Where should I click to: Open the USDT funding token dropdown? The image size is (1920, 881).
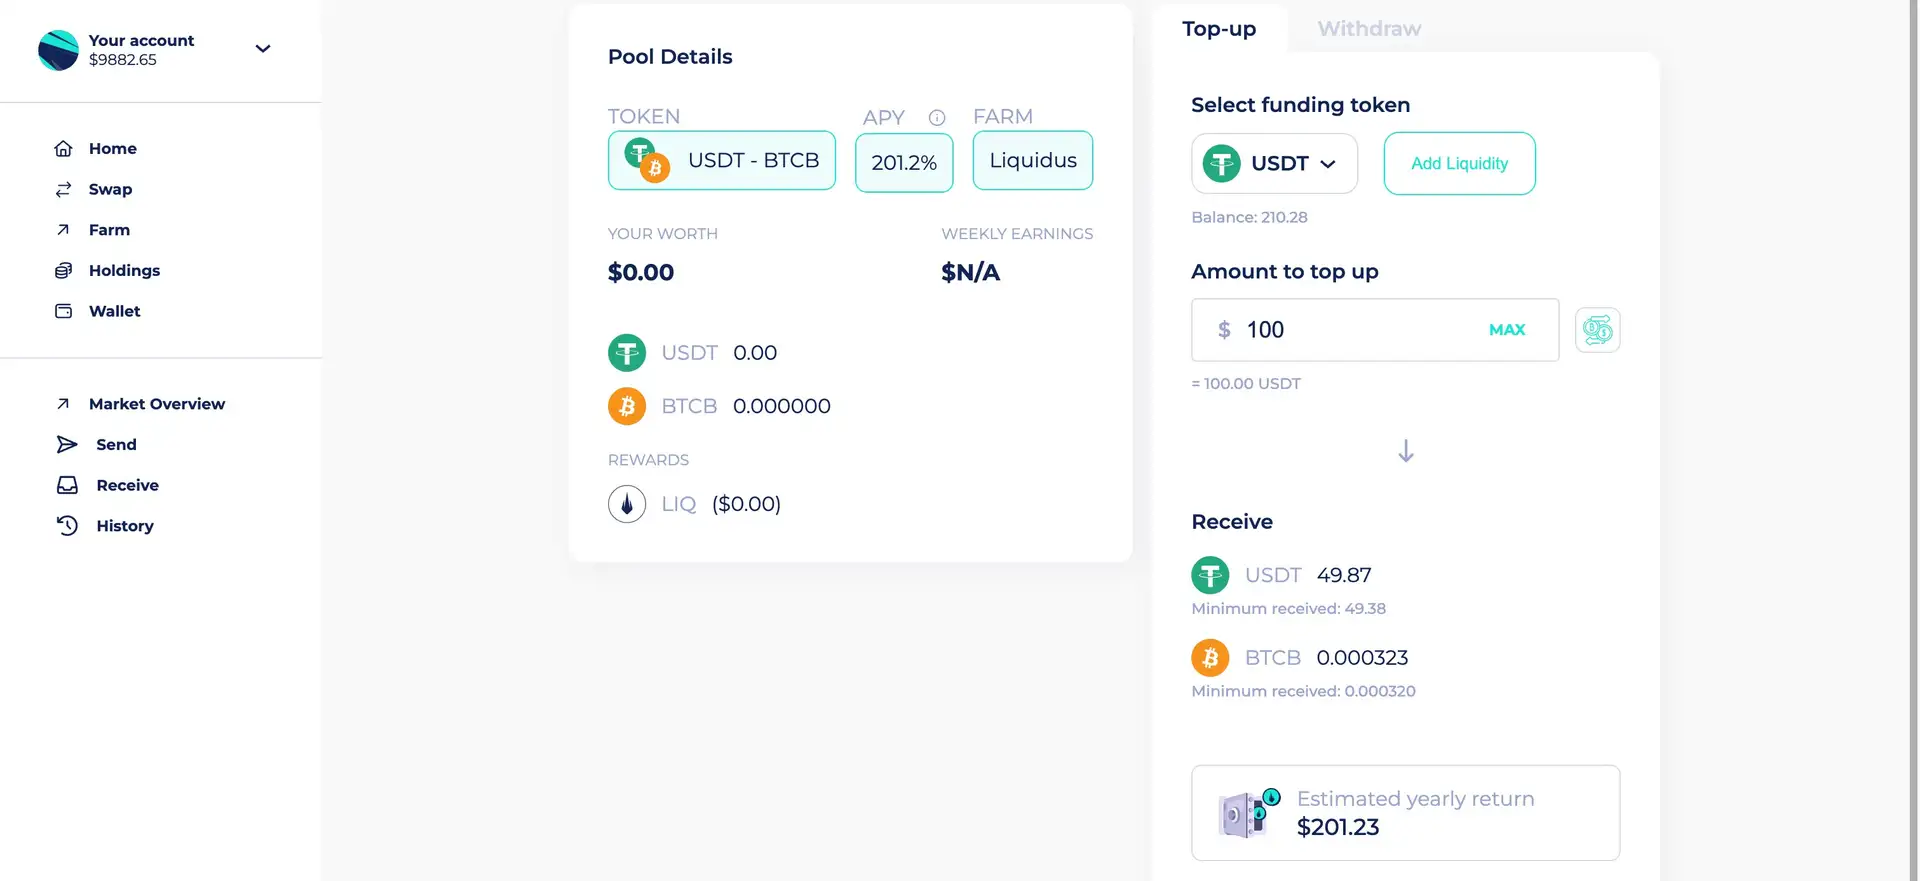point(1274,164)
